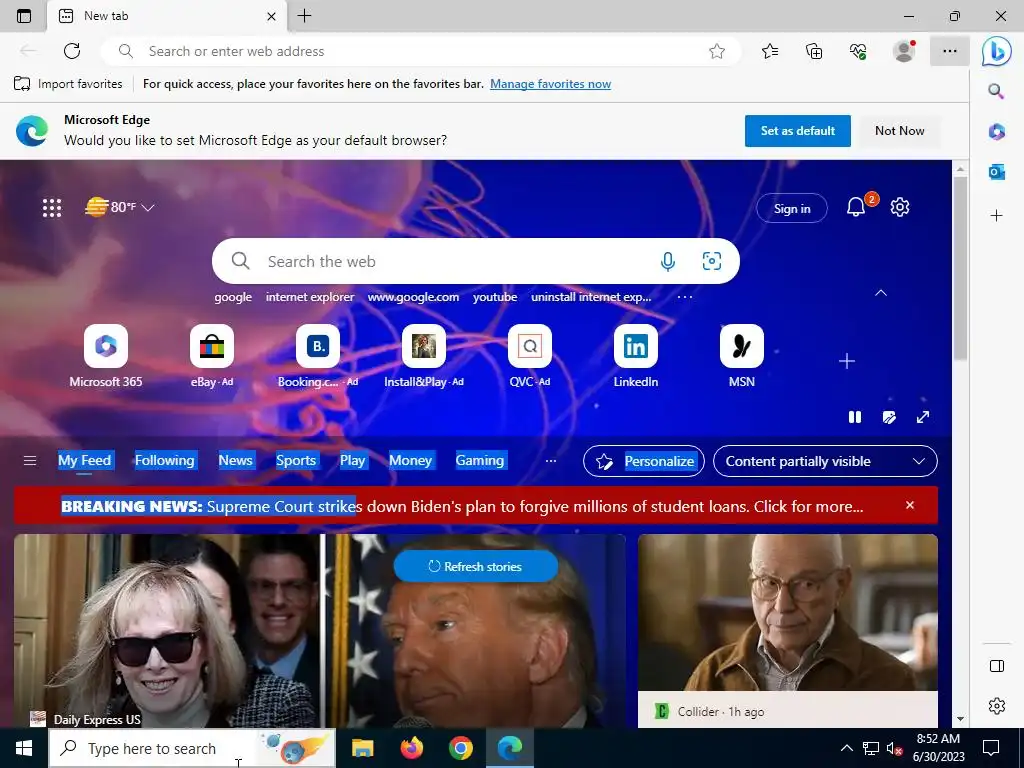Open Outlook icon in sidebar
Screen dimensions: 1024x768
point(997,172)
